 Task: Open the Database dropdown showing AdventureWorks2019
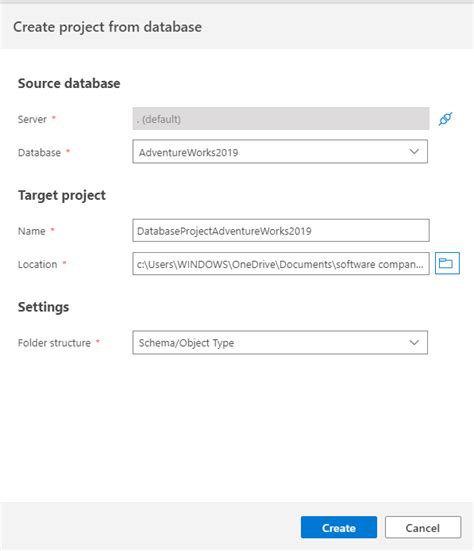tap(280, 152)
